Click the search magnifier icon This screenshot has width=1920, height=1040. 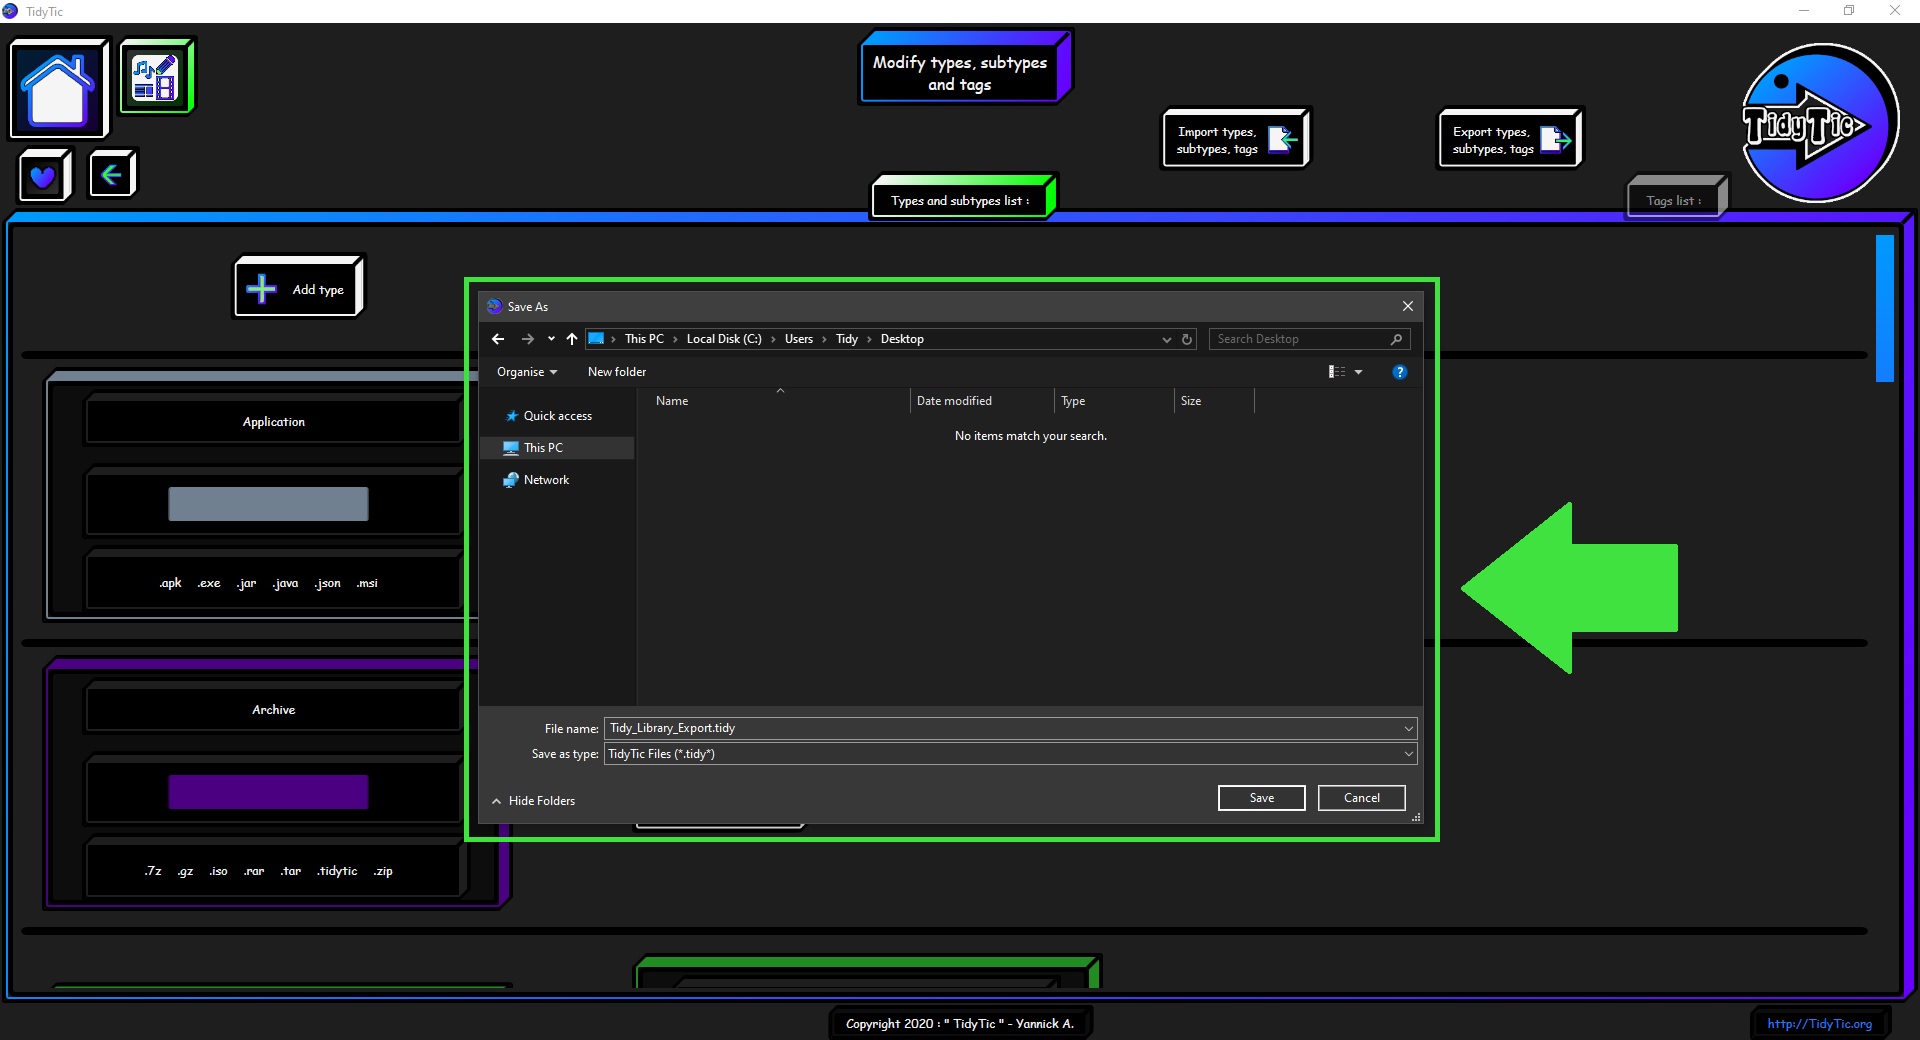tap(1396, 339)
